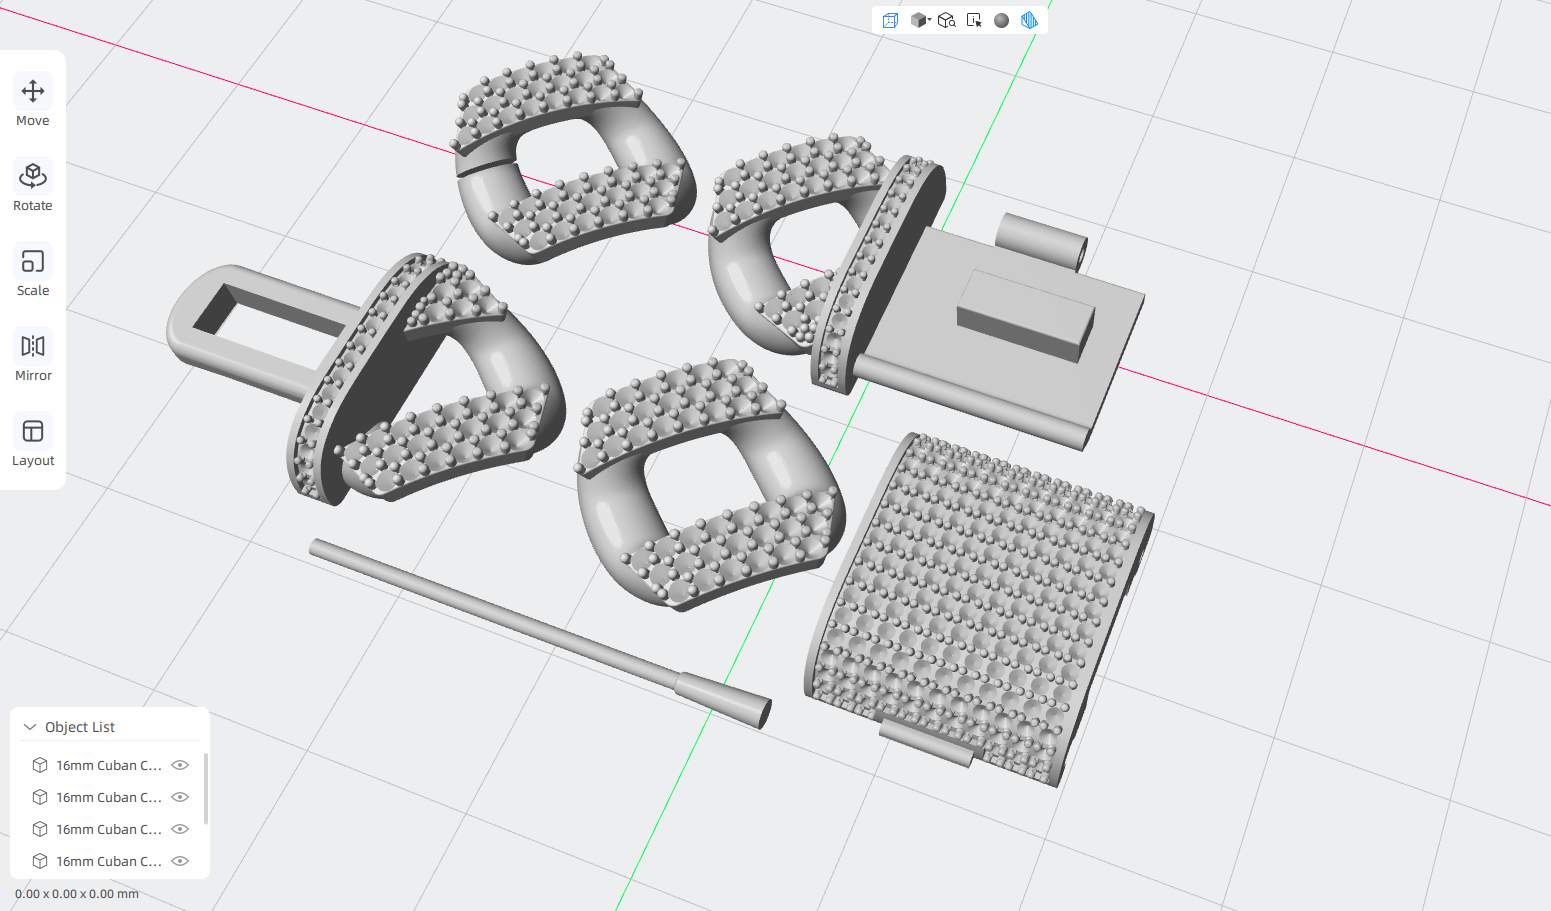Viewport: 1551px width, 911px height.
Task: Hide the first 16mm Cuban object
Action: pos(180,765)
